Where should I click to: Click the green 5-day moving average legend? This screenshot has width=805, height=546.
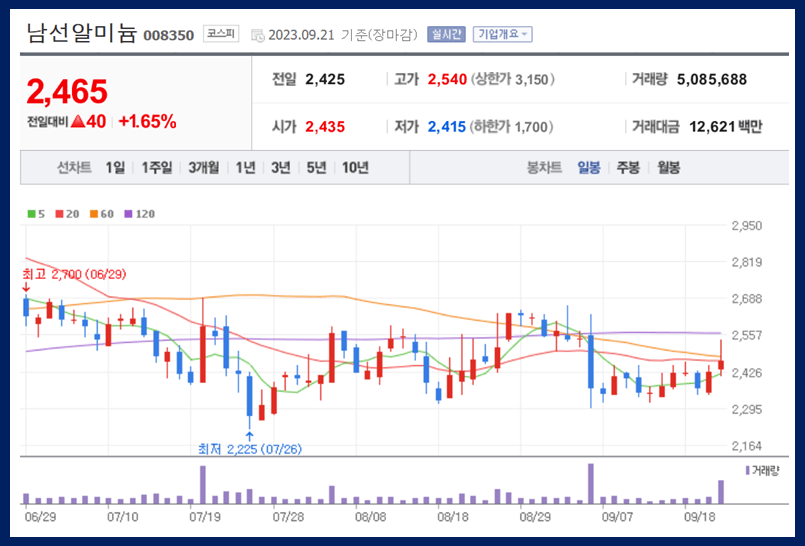(x=36, y=214)
